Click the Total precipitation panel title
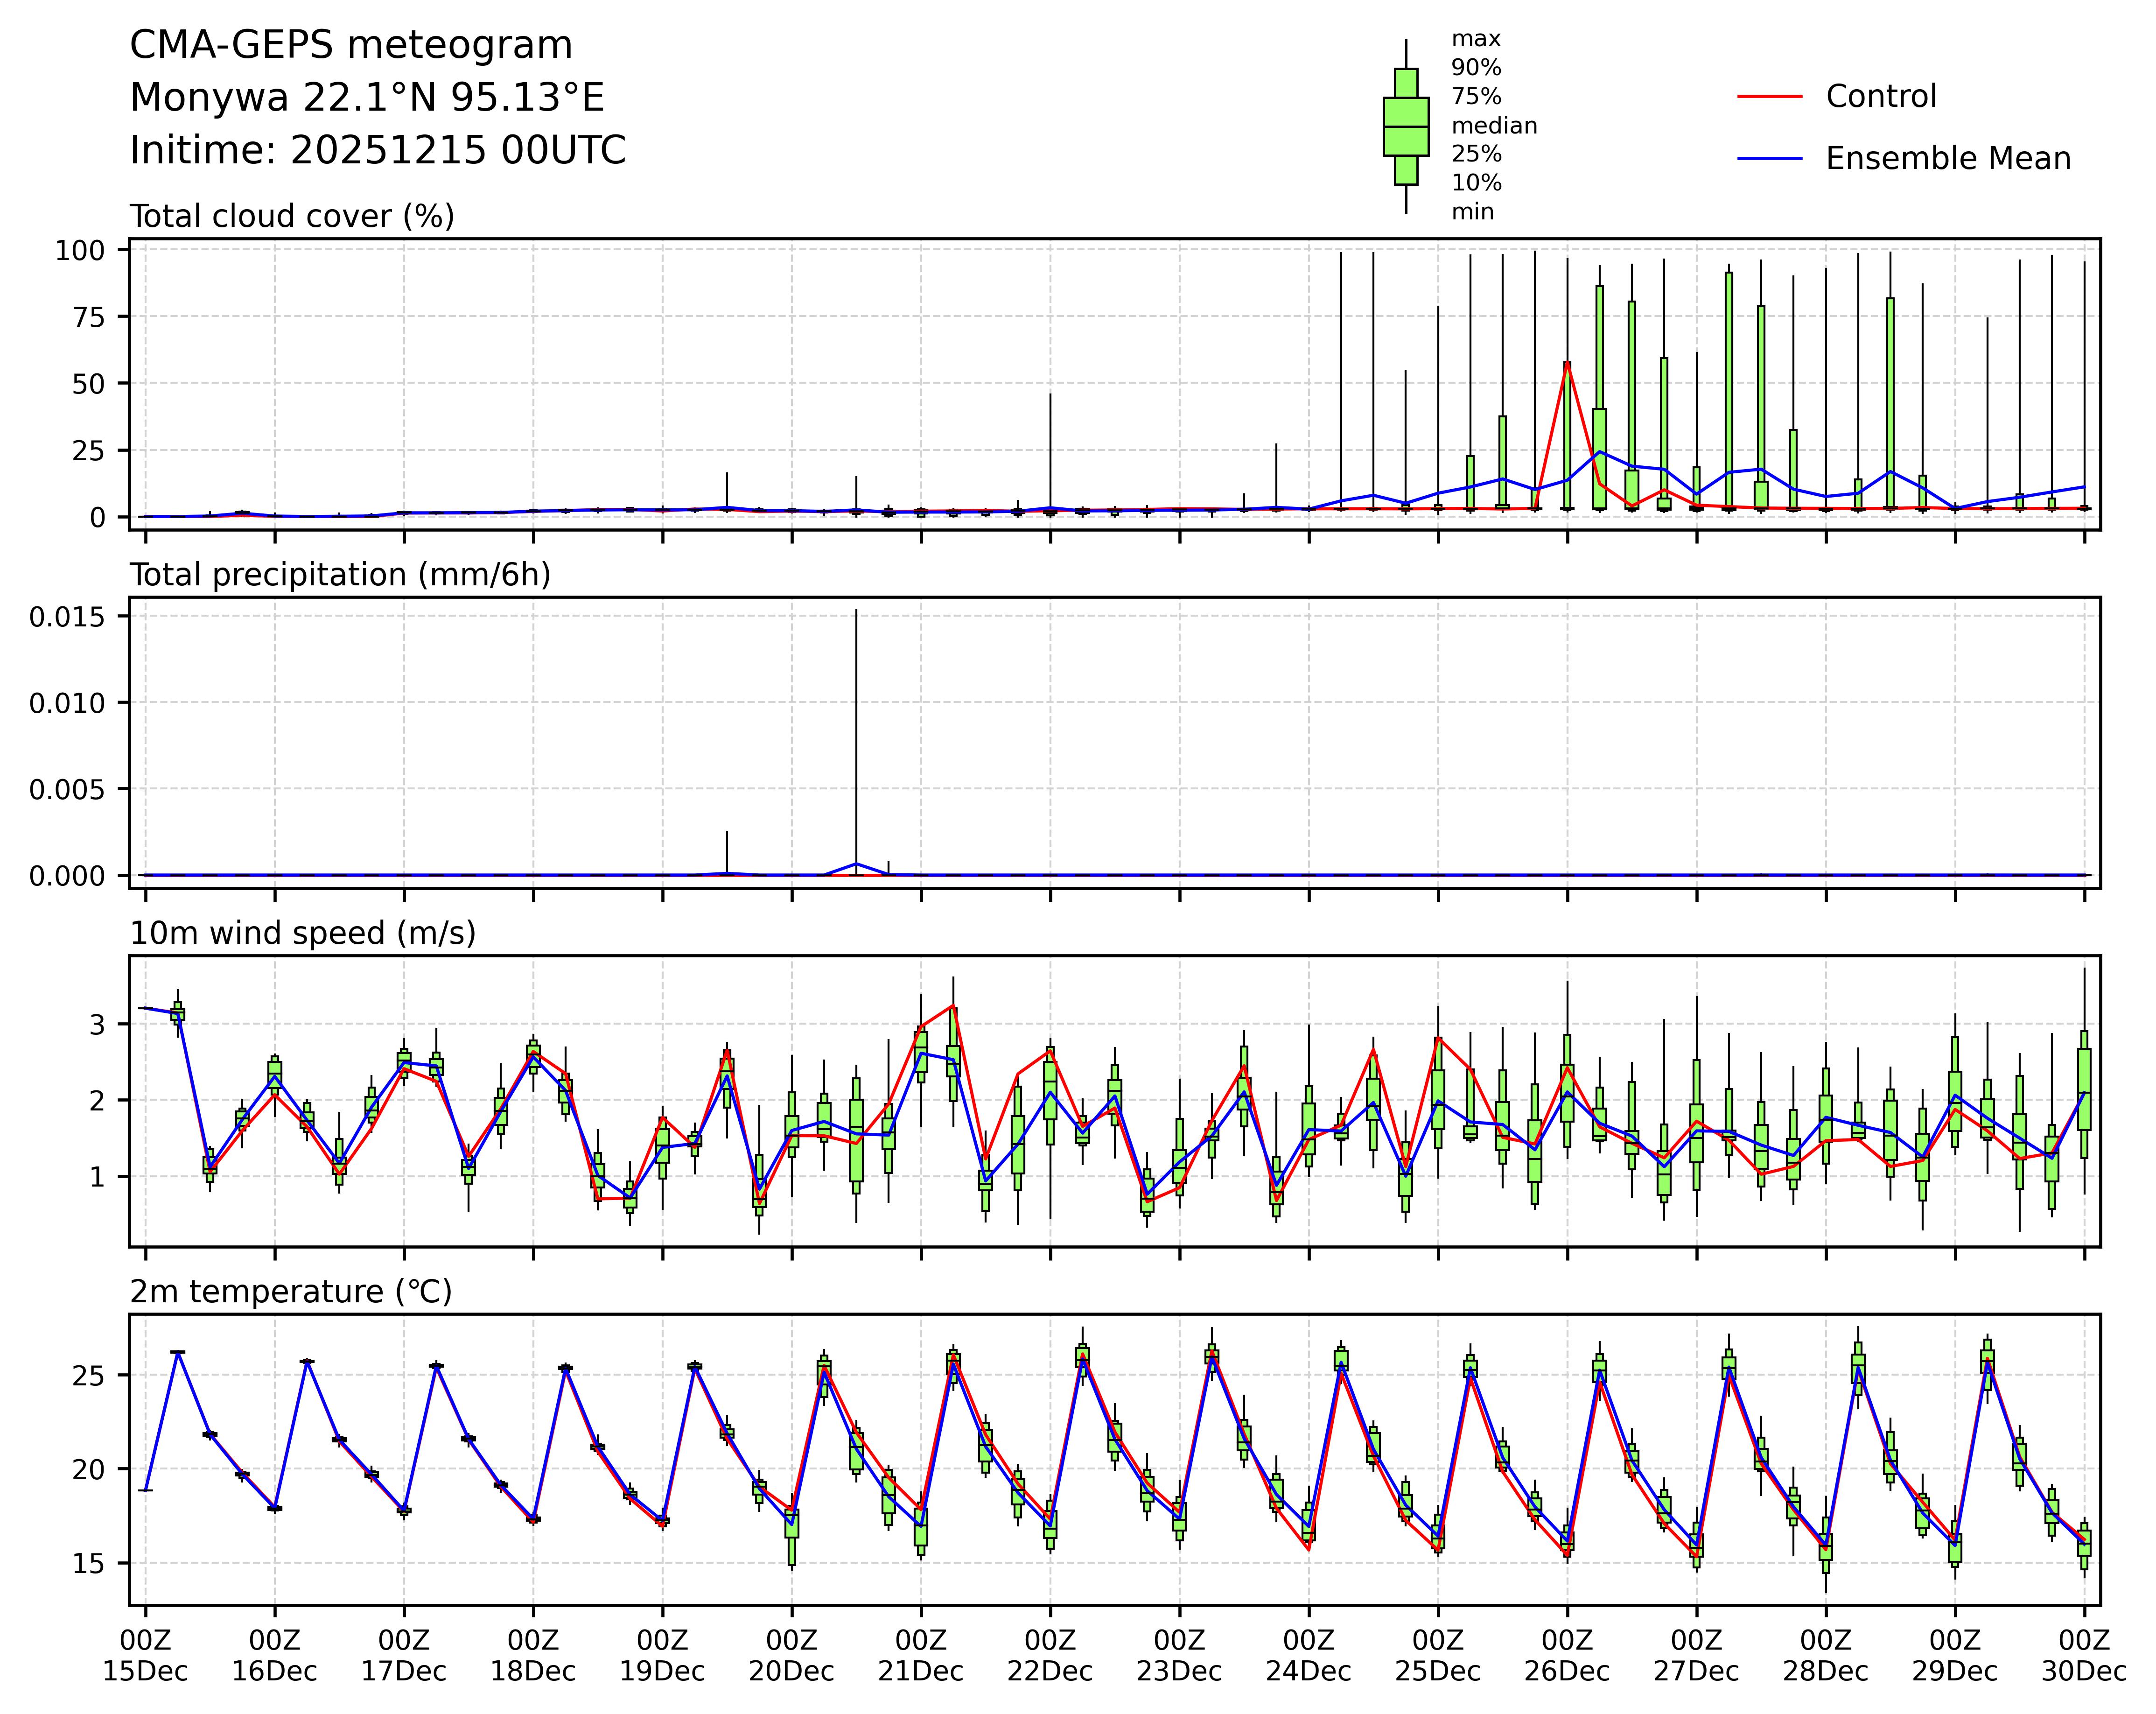The width and height of the screenshot is (2156, 1714). click(x=340, y=575)
